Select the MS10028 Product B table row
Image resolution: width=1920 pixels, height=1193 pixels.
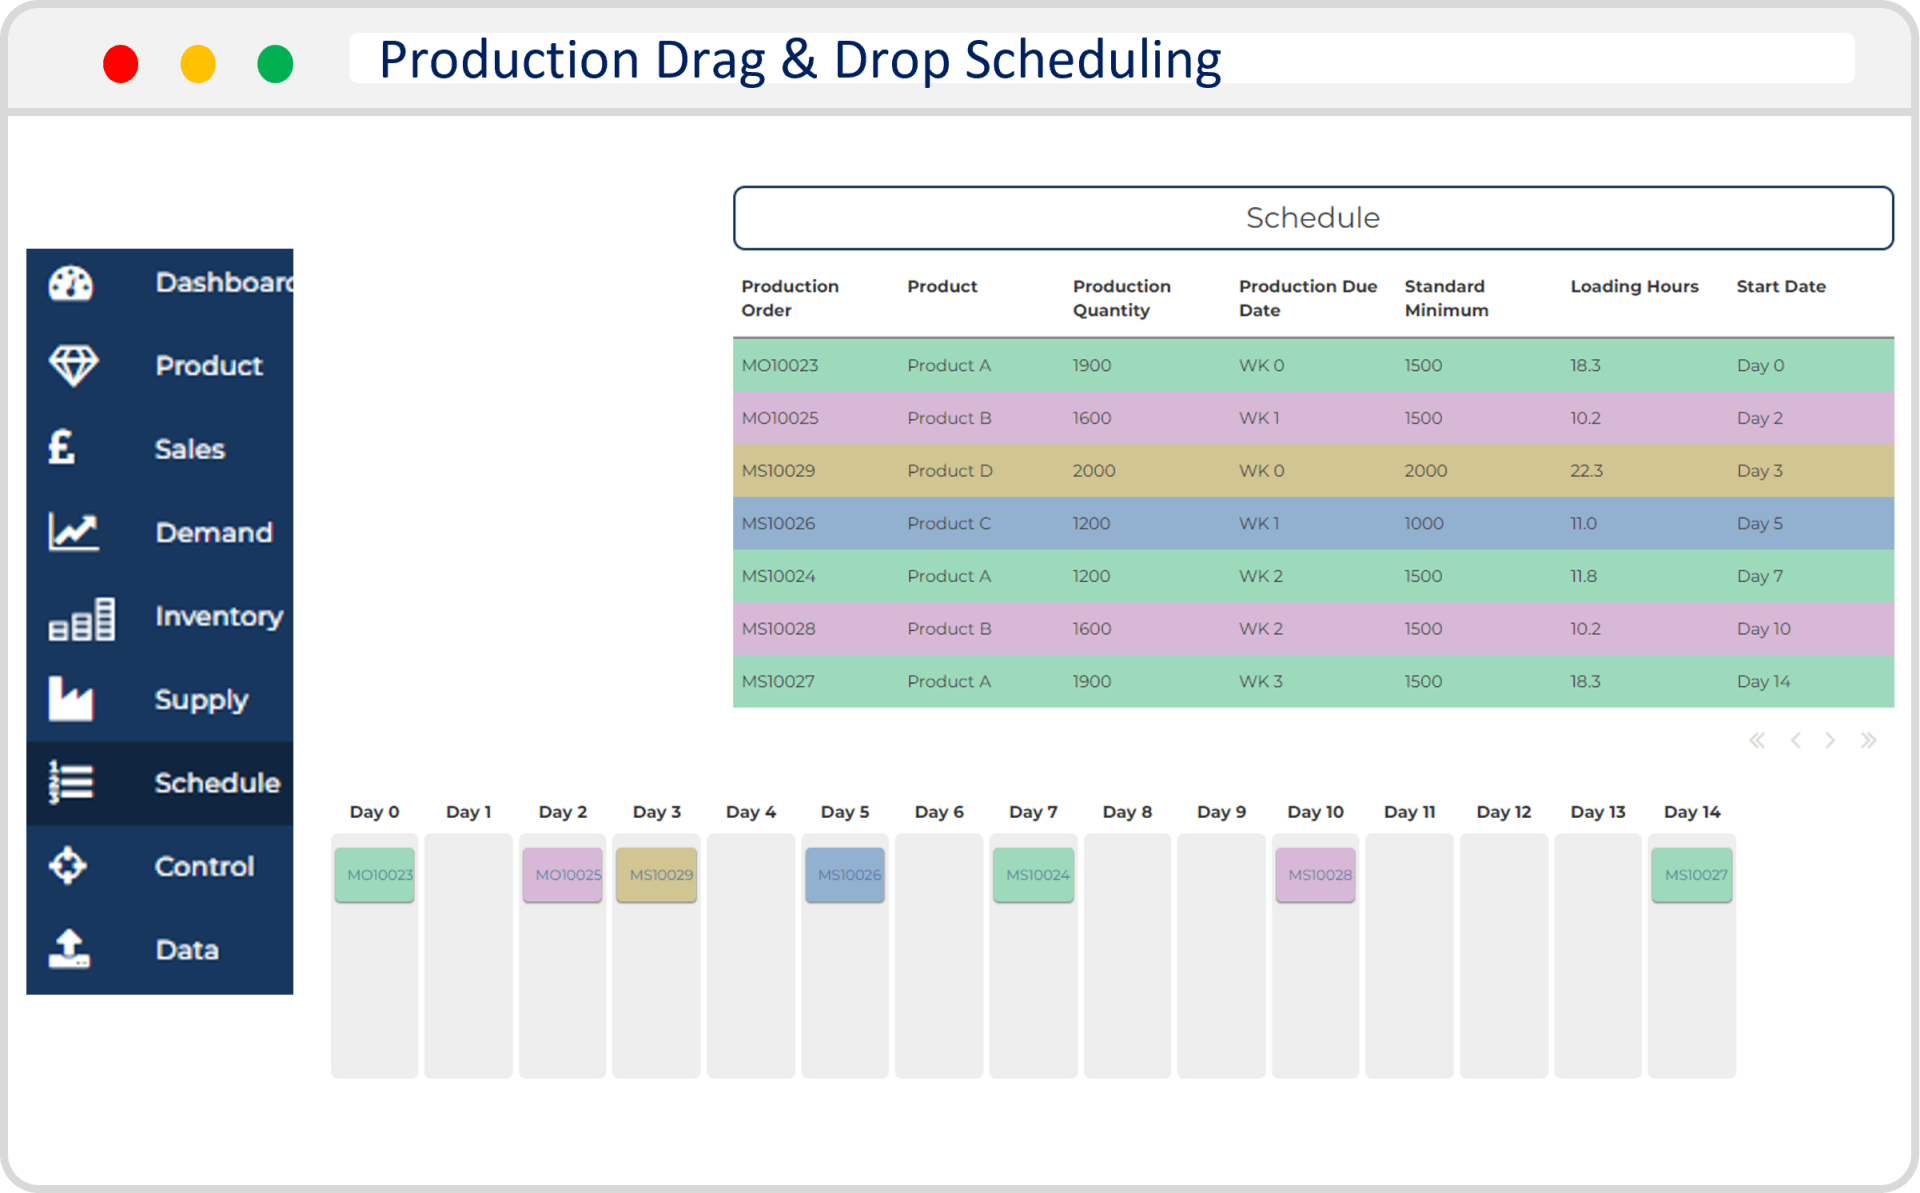tap(1312, 629)
